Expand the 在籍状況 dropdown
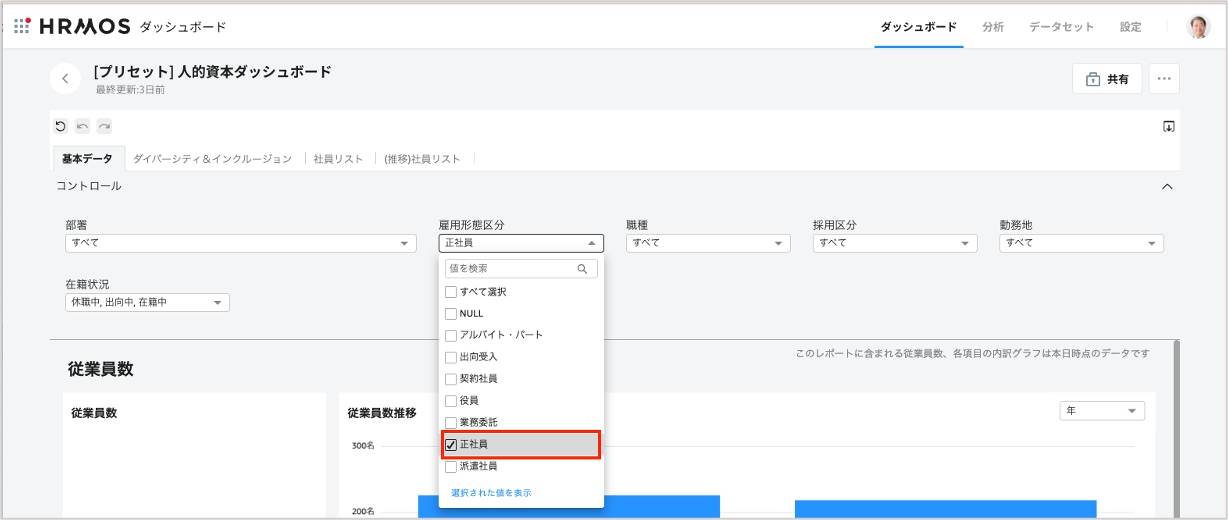 [x=147, y=302]
